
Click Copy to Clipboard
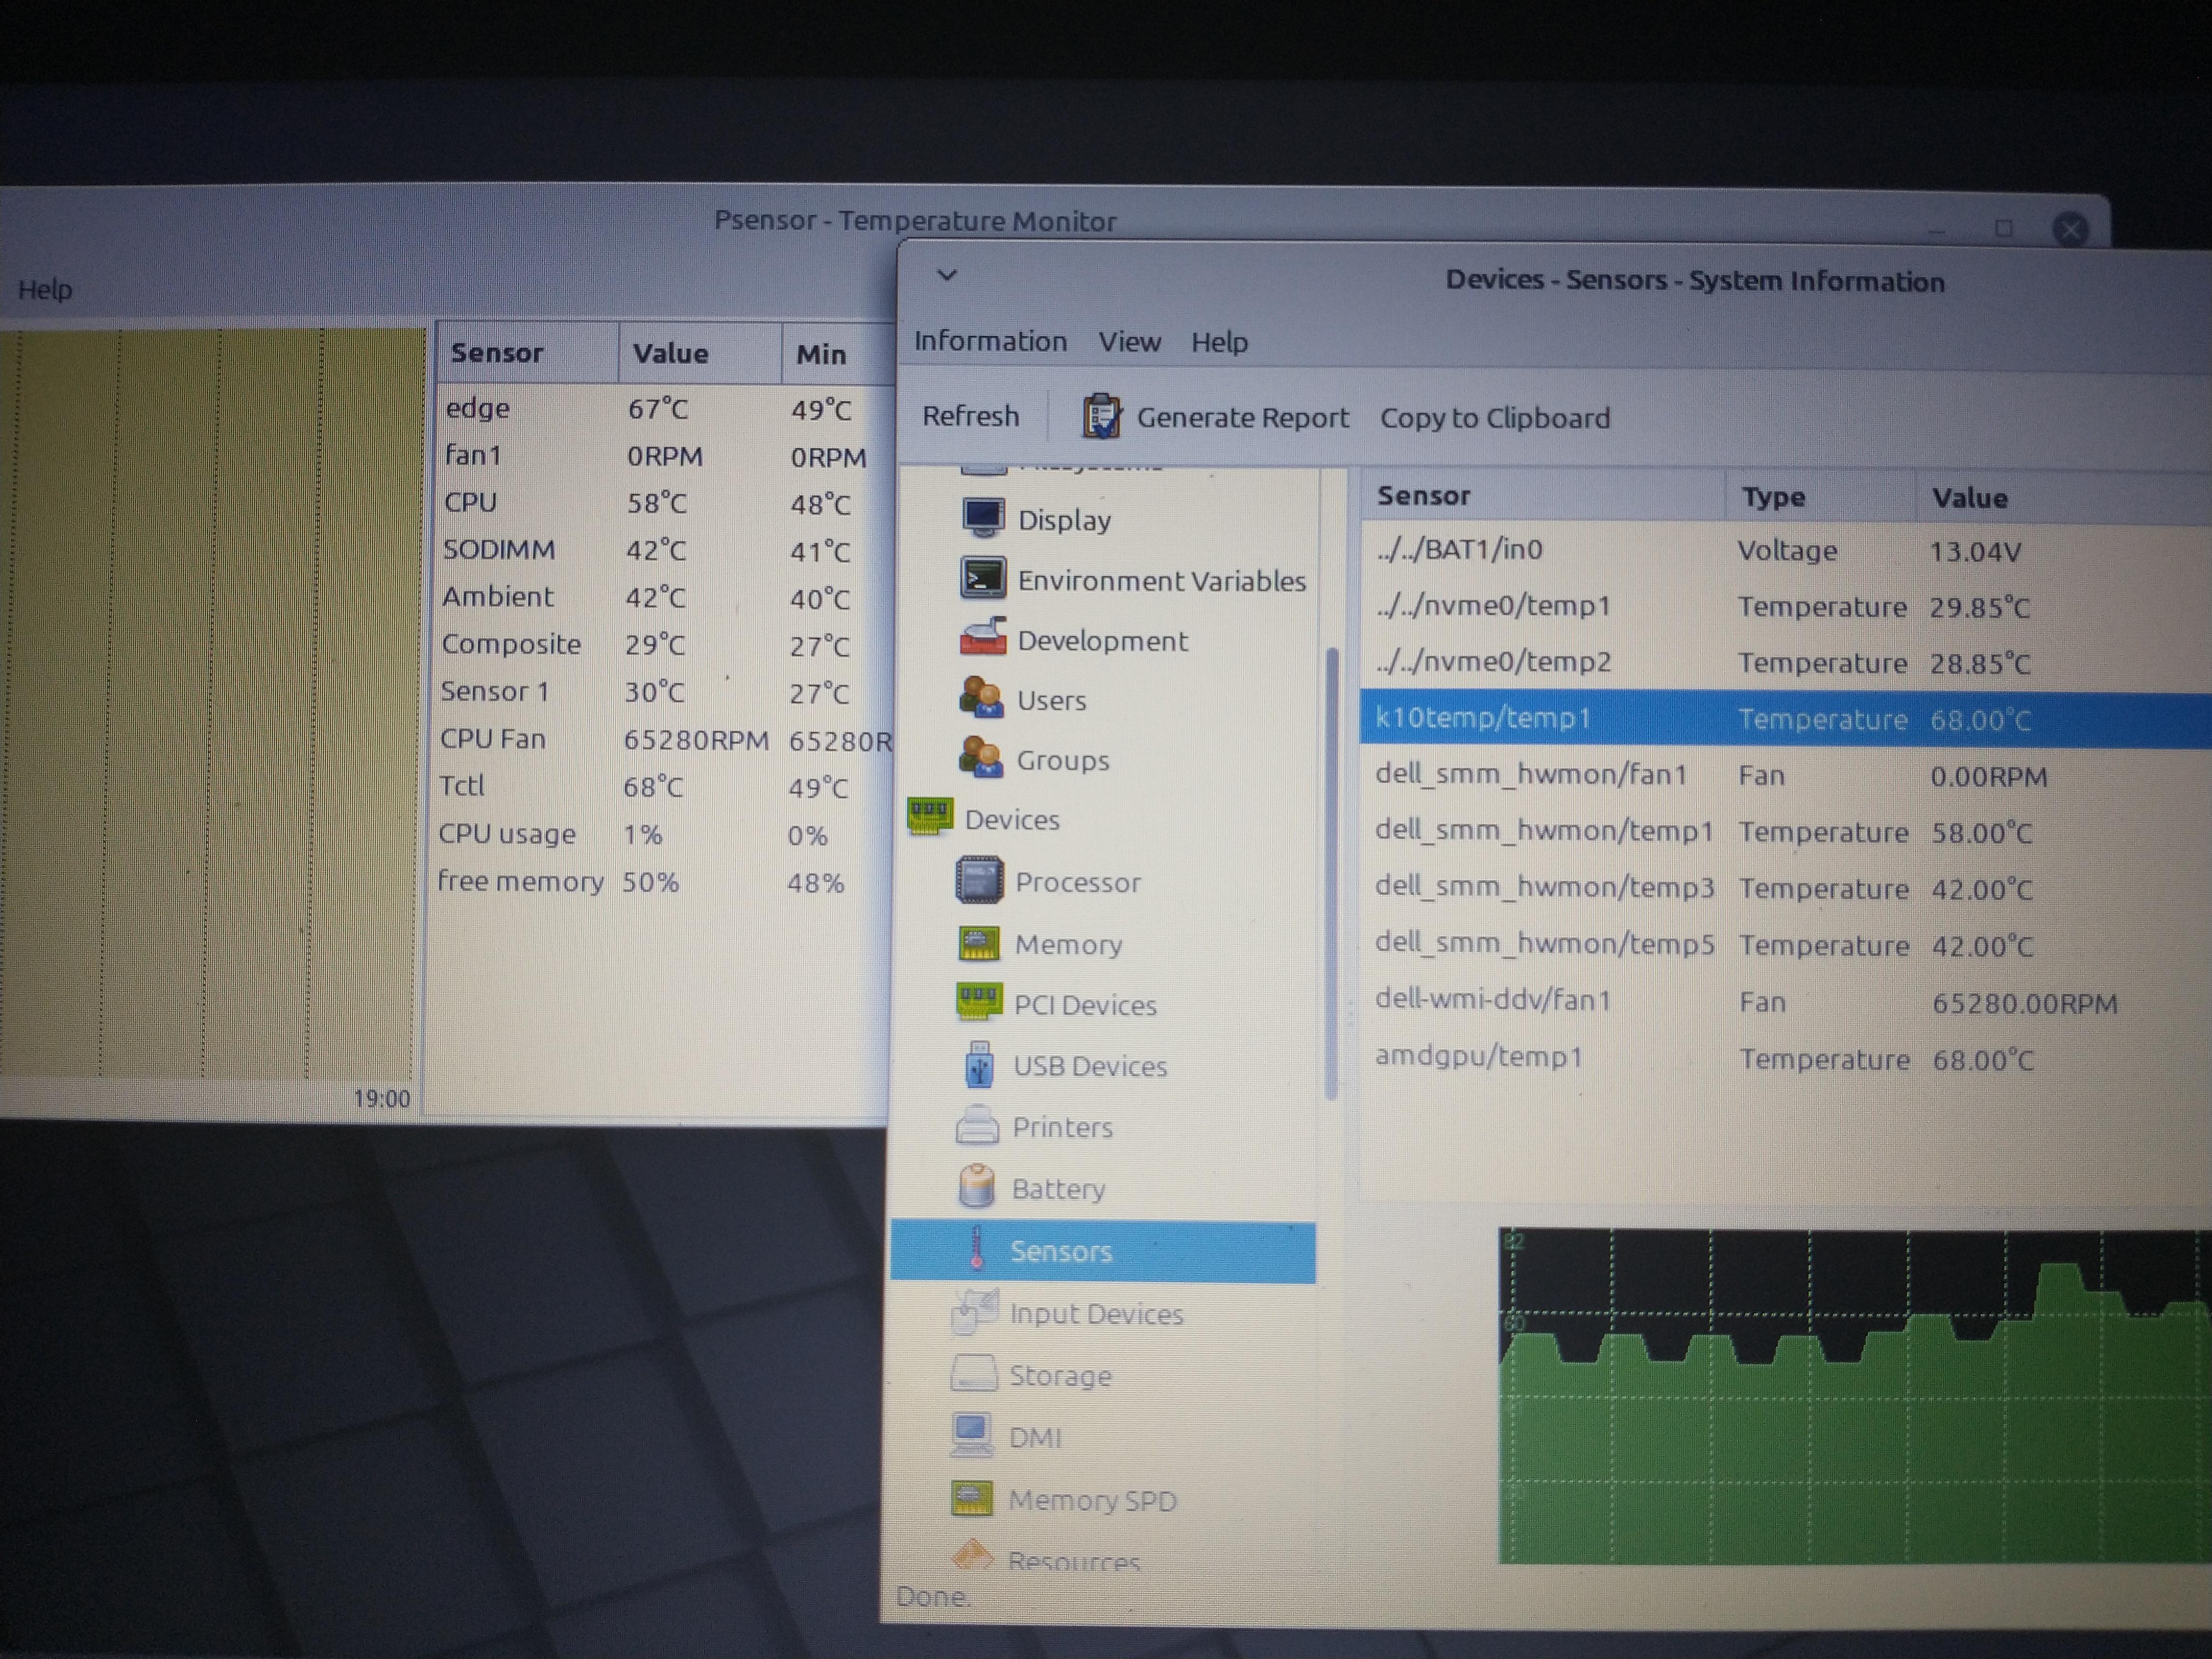(x=1494, y=418)
